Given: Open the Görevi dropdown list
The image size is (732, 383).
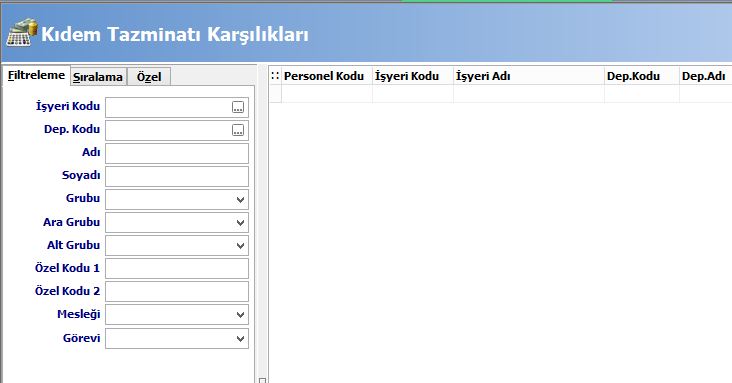Looking at the screenshot, I should coord(240,339).
